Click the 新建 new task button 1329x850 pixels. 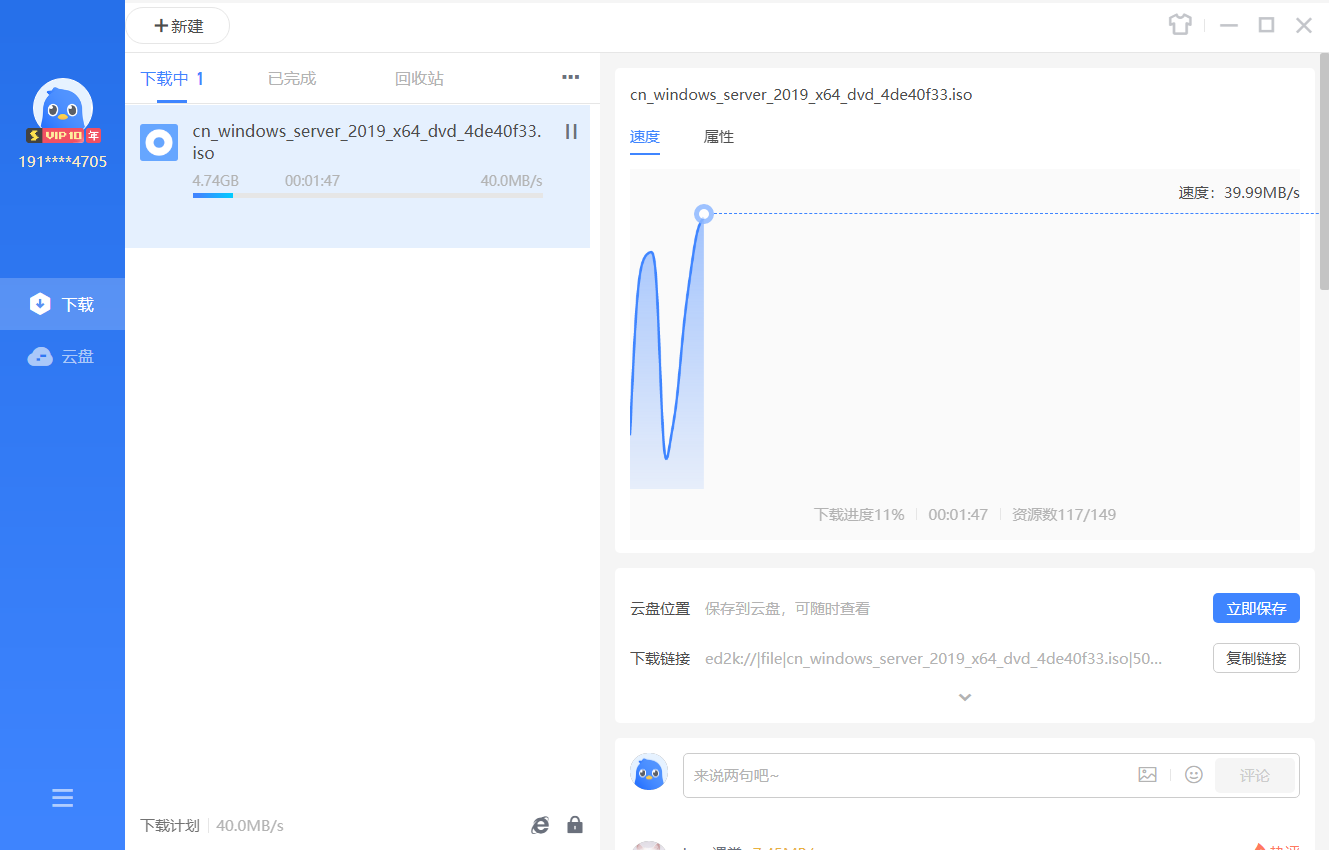point(178,26)
